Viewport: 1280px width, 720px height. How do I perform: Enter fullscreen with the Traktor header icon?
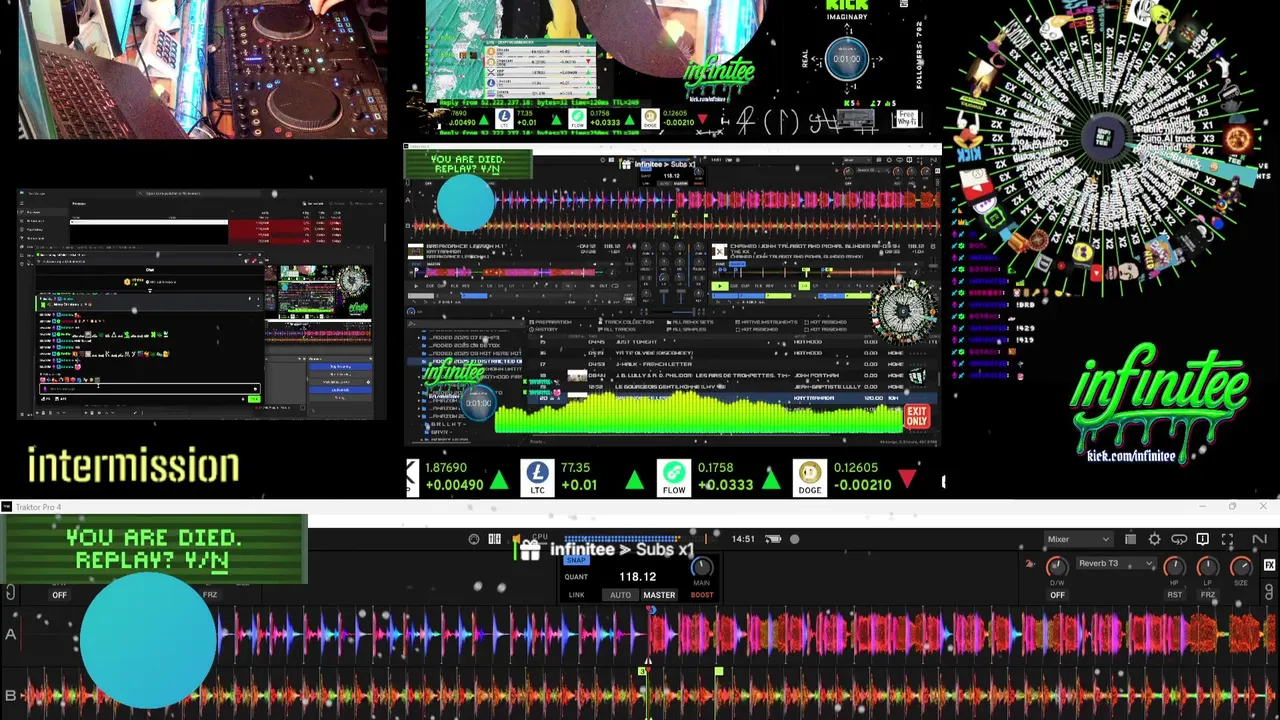click(x=1227, y=539)
